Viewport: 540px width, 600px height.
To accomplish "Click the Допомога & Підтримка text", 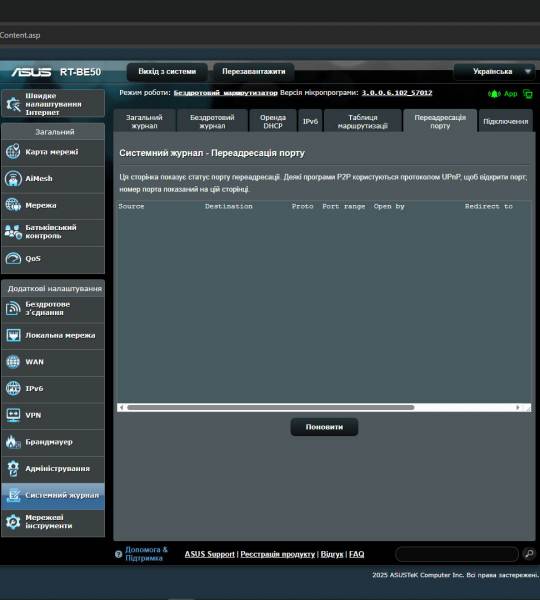I will (x=147, y=554).
